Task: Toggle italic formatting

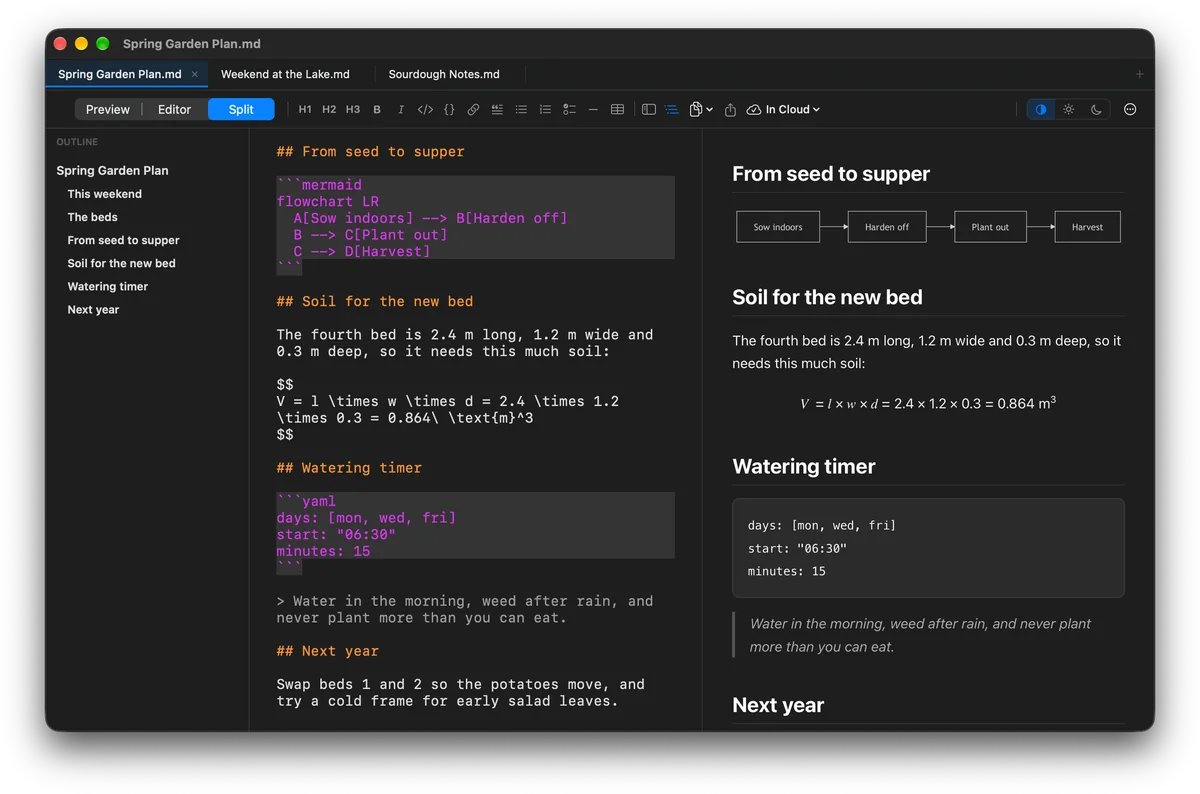Action: point(401,110)
